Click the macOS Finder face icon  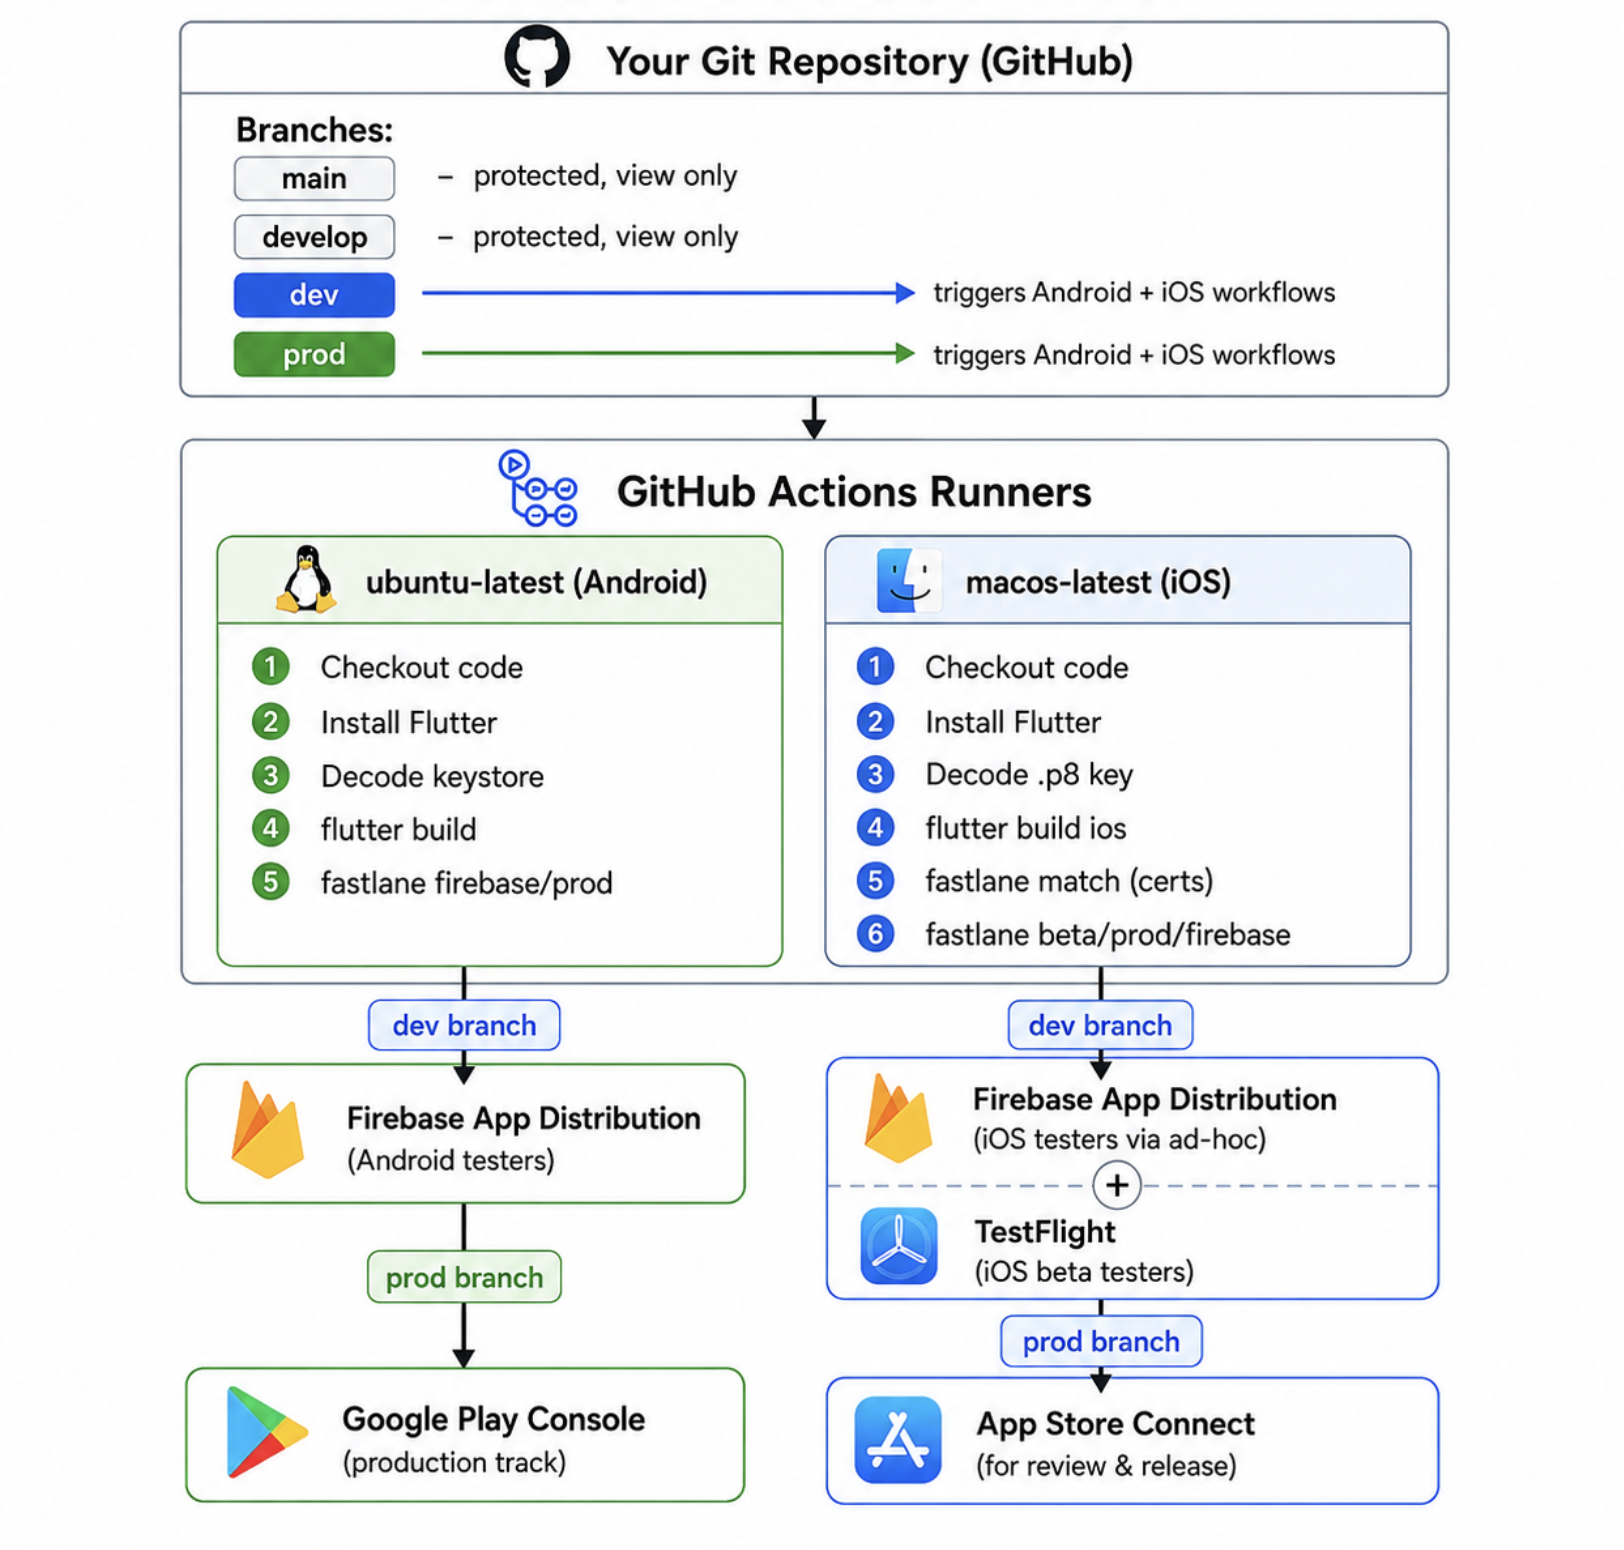point(909,580)
